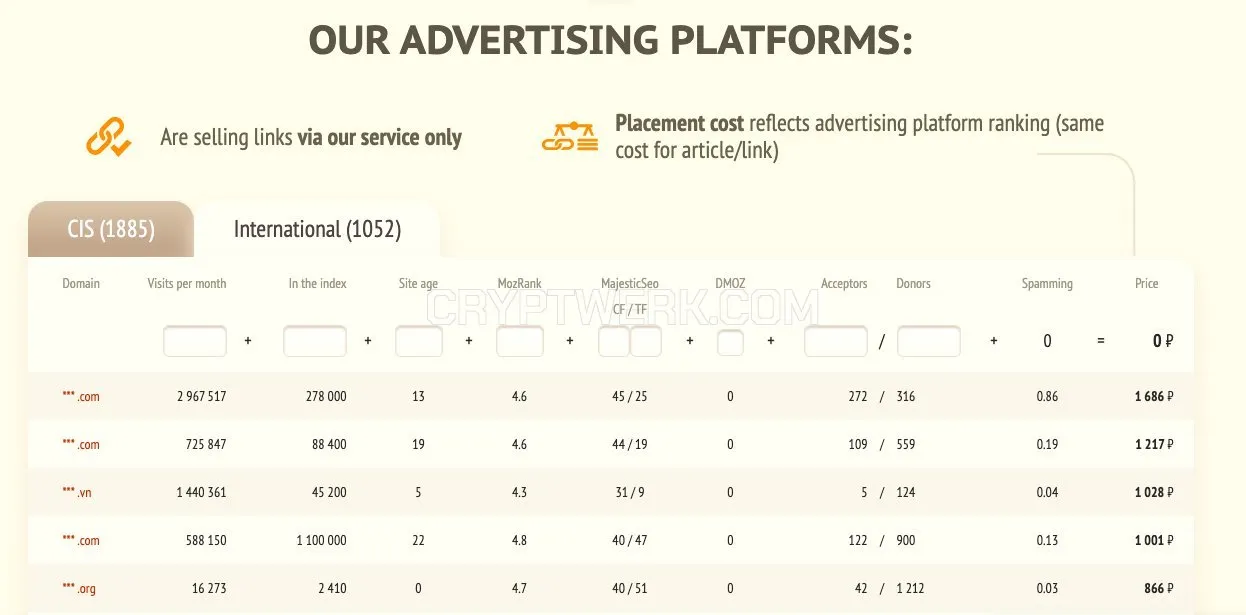
Task: Select the Site age filter input
Action: point(419,341)
